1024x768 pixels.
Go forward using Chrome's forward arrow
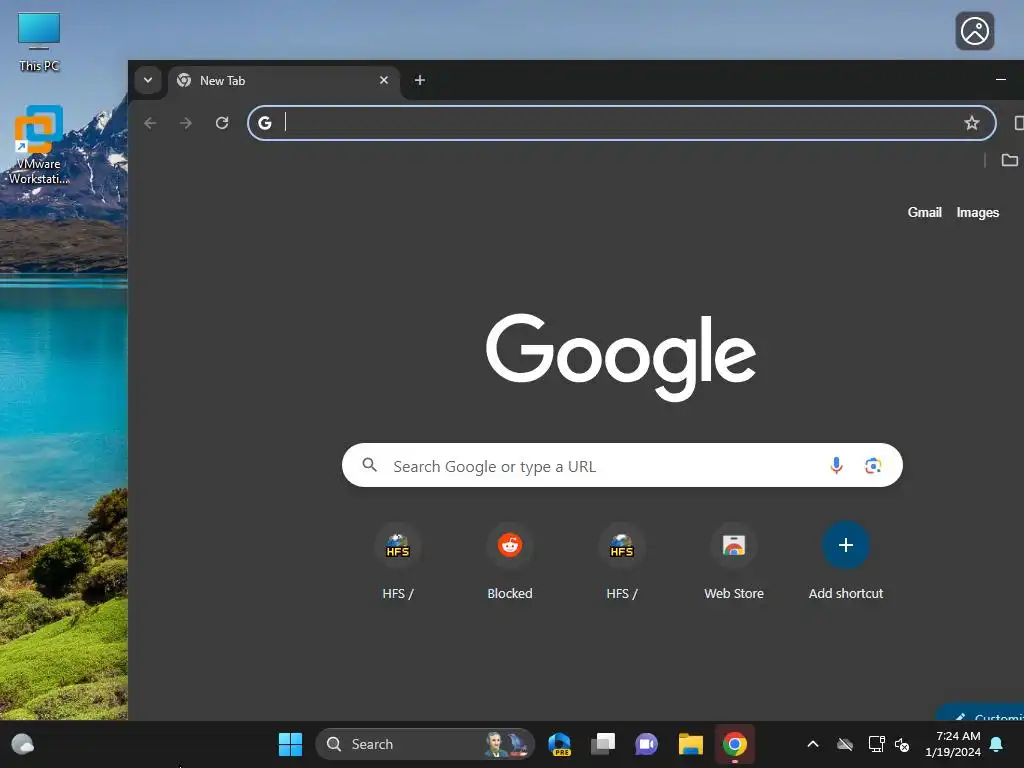pos(186,123)
